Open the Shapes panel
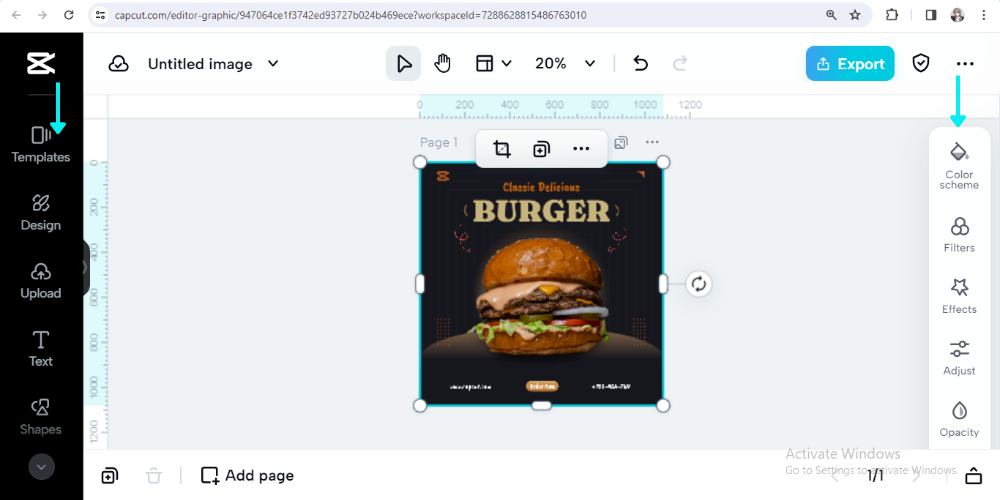1000x500 pixels. click(x=41, y=417)
